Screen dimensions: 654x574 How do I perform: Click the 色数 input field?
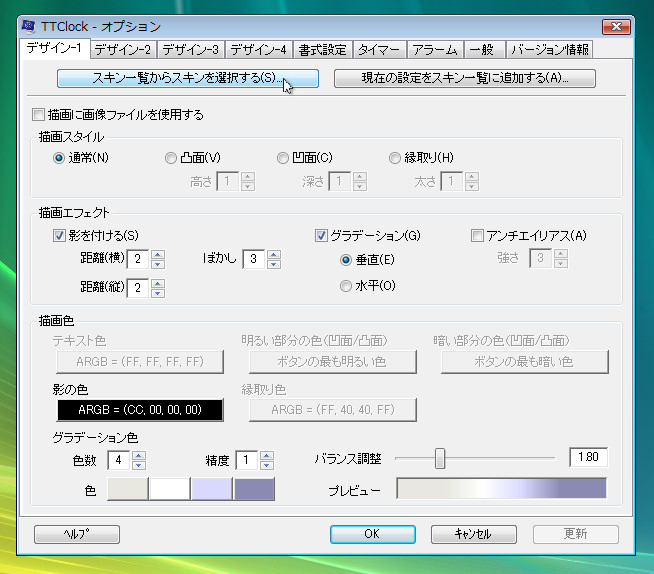click(119, 460)
